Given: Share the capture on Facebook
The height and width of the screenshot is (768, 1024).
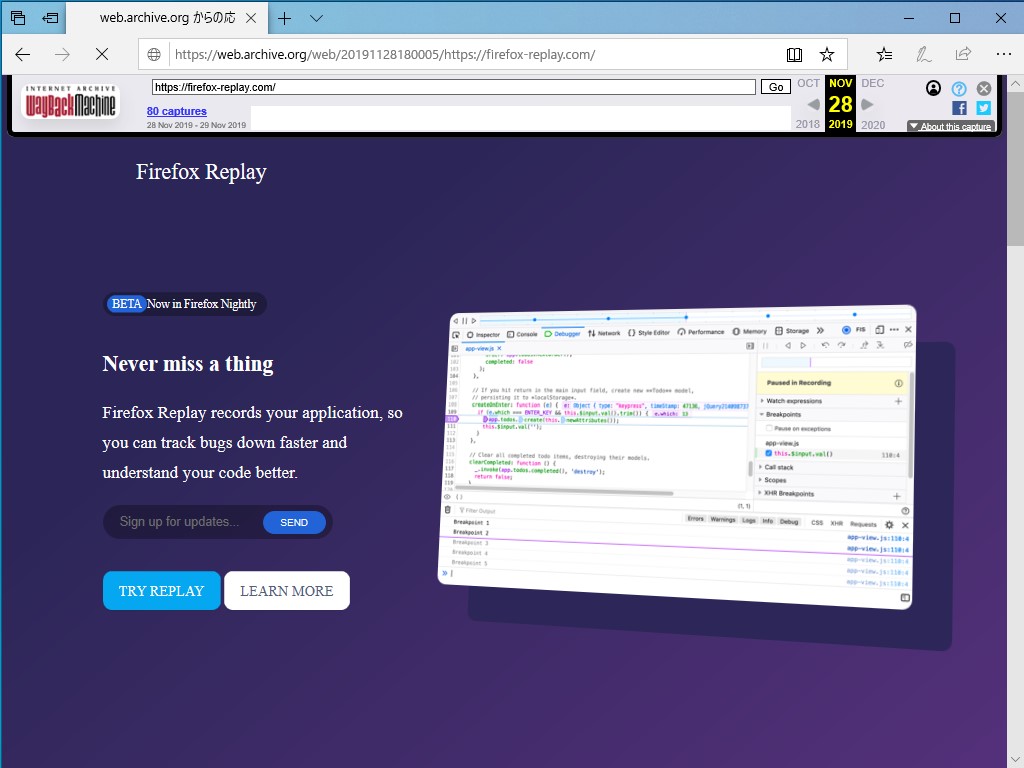Looking at the screenshot, I should click(959, 107).
